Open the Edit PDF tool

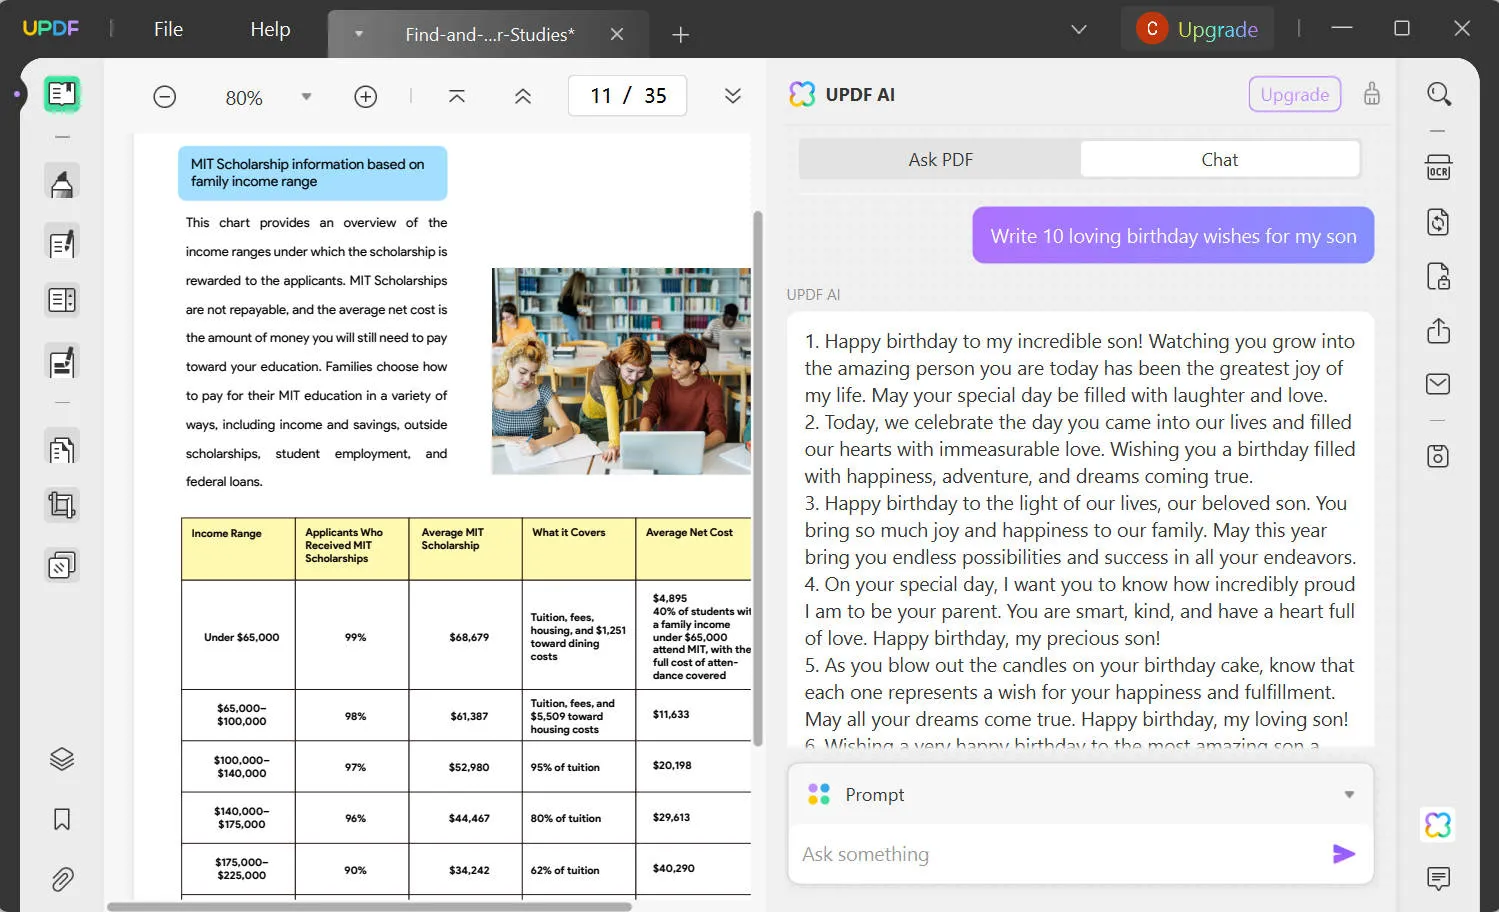tap(62, 243)
